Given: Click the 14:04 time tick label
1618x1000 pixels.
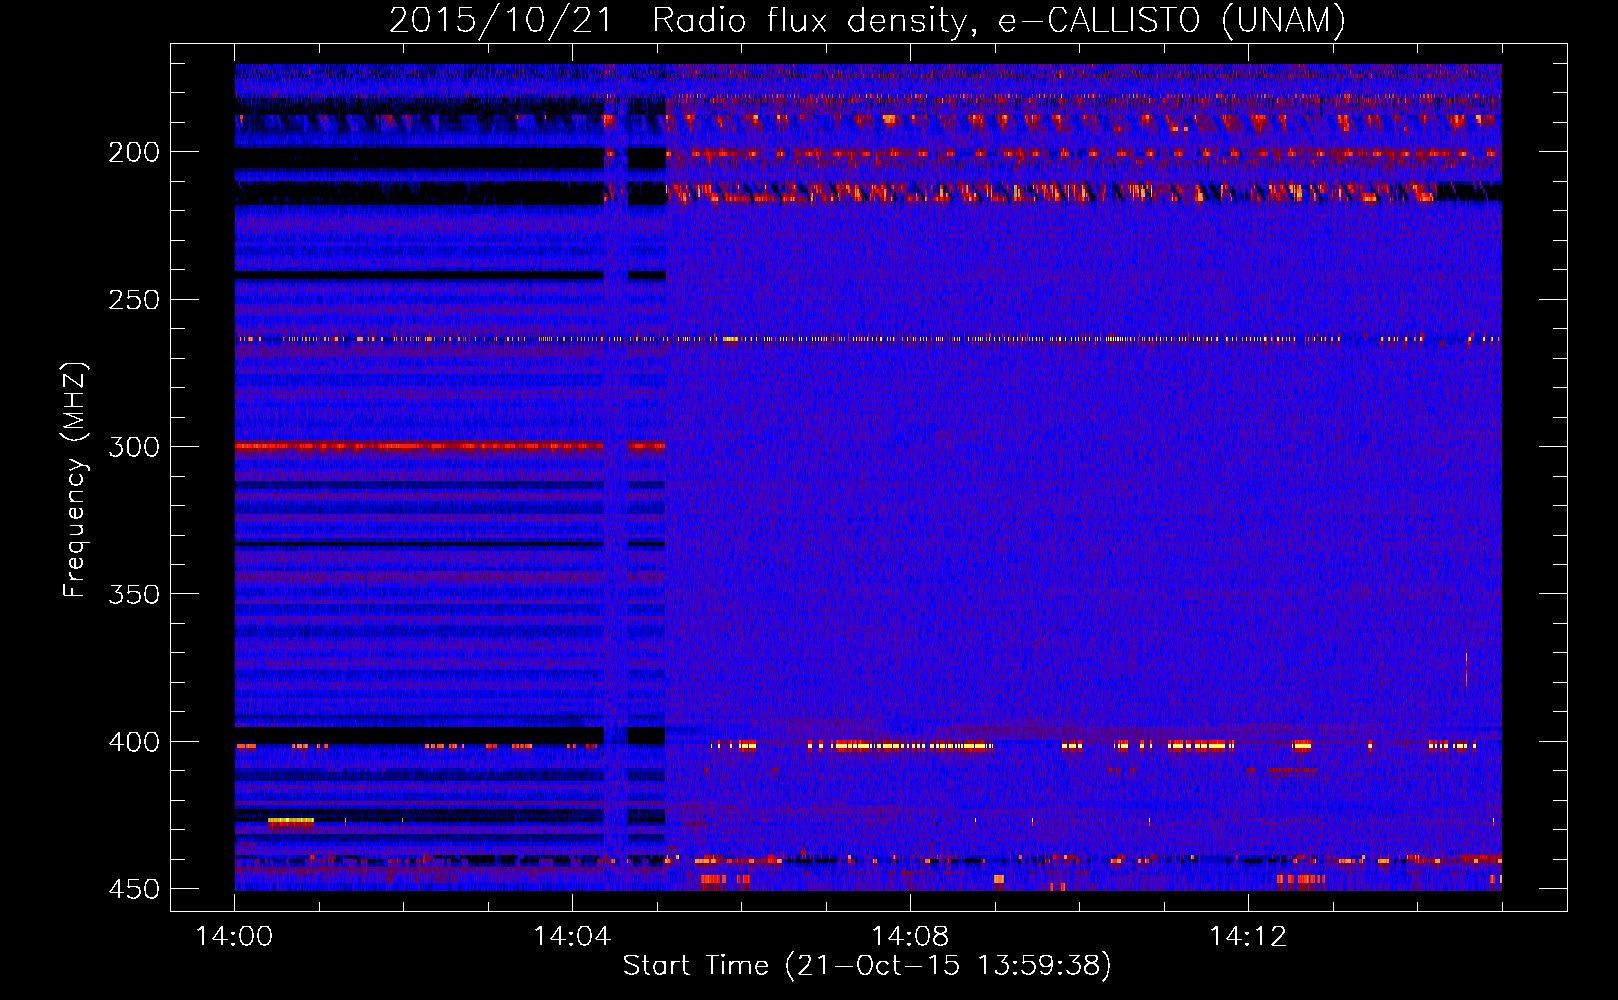Looking at the screenshot, I should pos(572,937).
